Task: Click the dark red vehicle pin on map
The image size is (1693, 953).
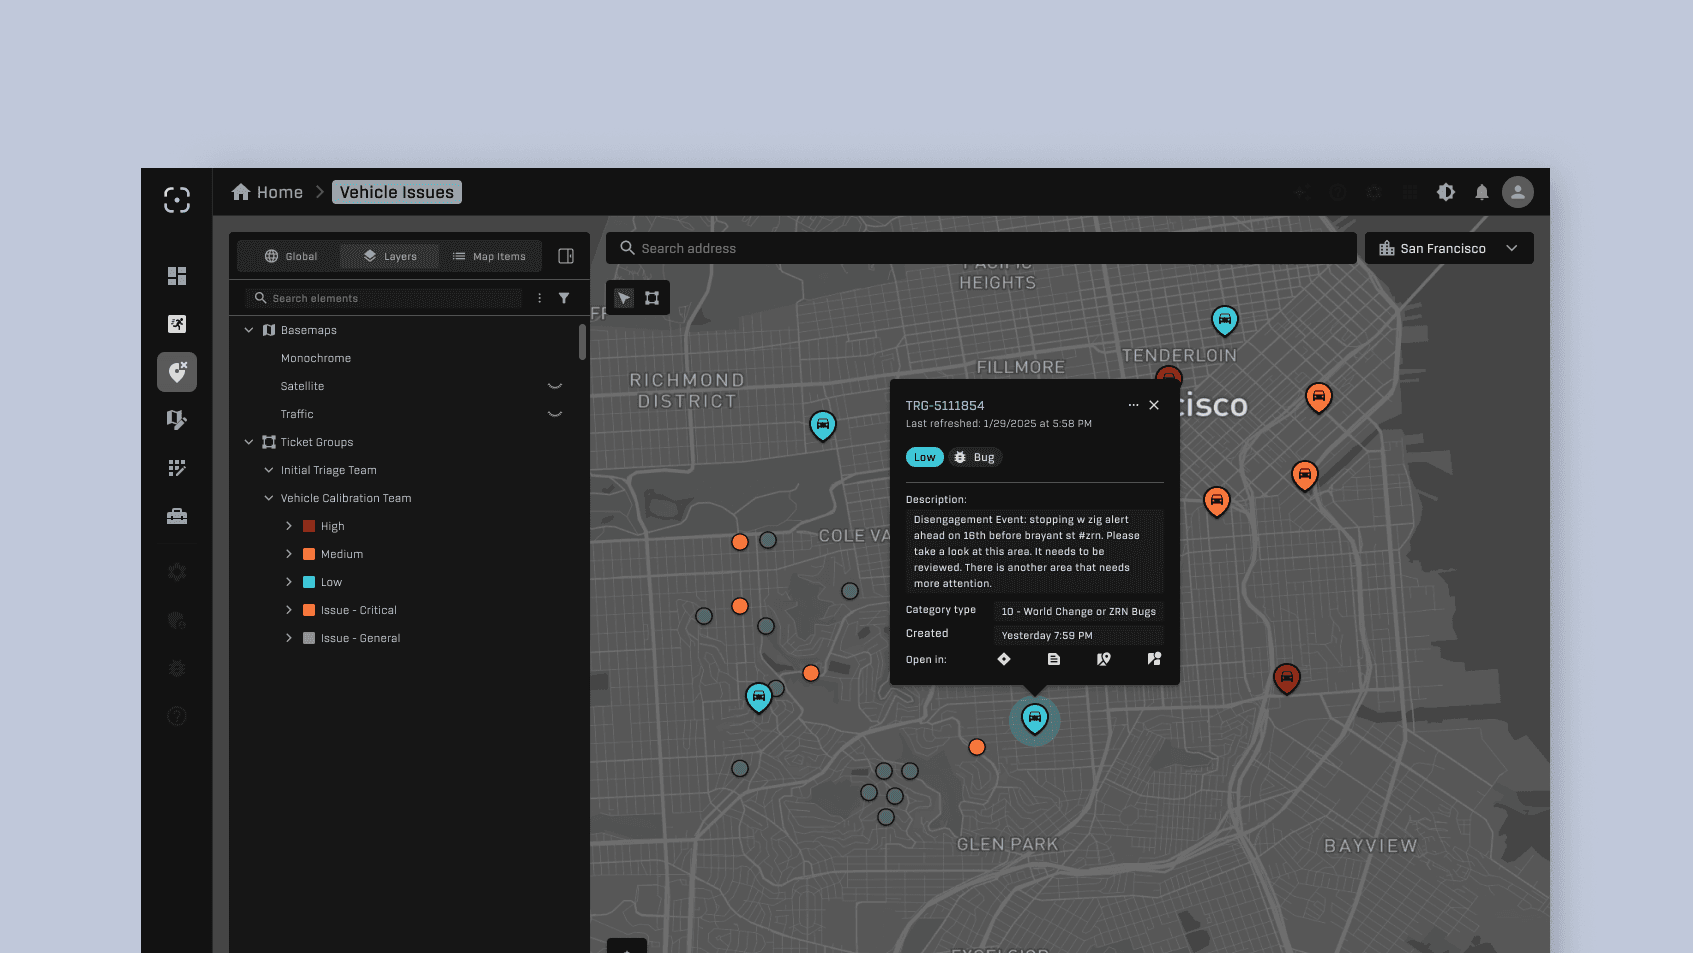Action: [1287, 679]
